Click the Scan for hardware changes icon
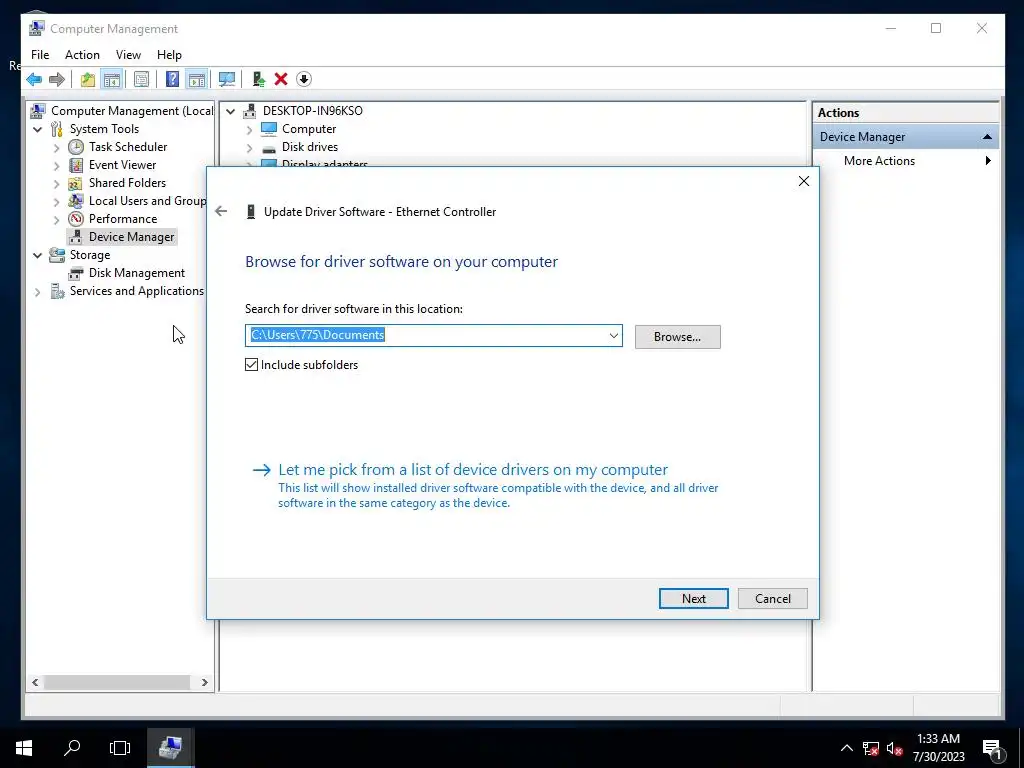This screenshot has height=768, width=1024. 227,80
